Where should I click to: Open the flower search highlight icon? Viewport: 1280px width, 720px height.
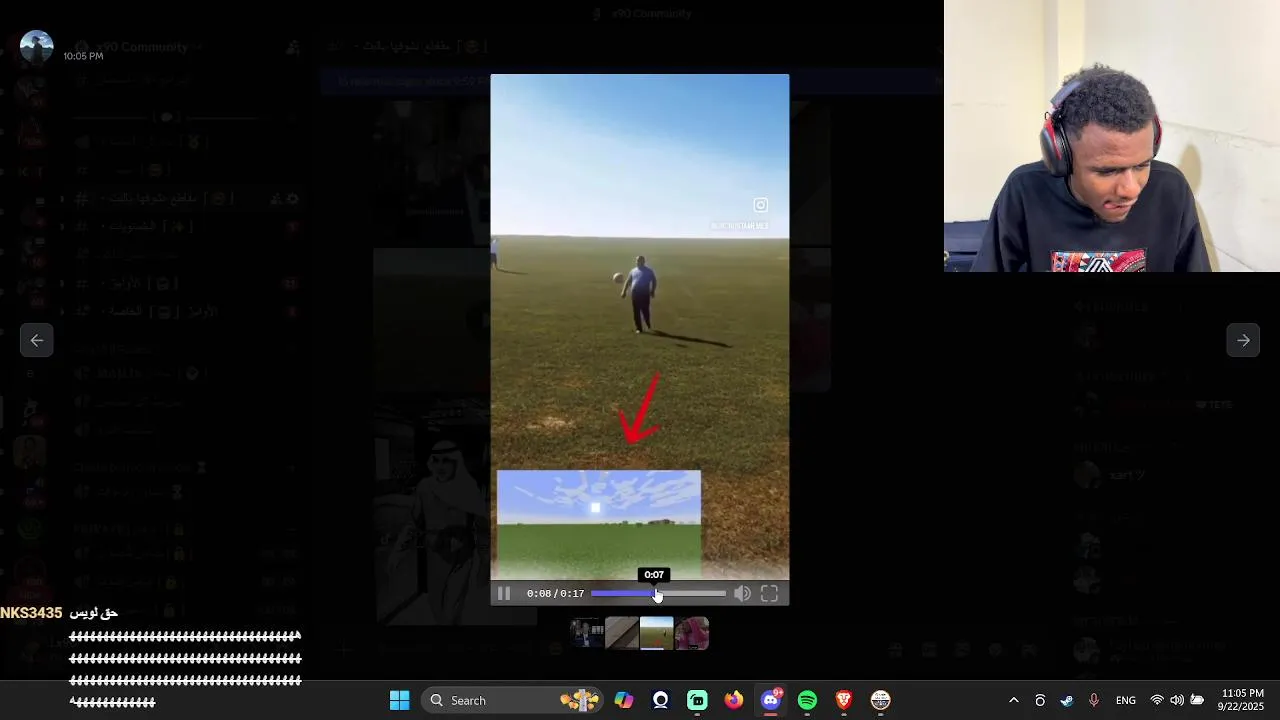coord(579,700)
